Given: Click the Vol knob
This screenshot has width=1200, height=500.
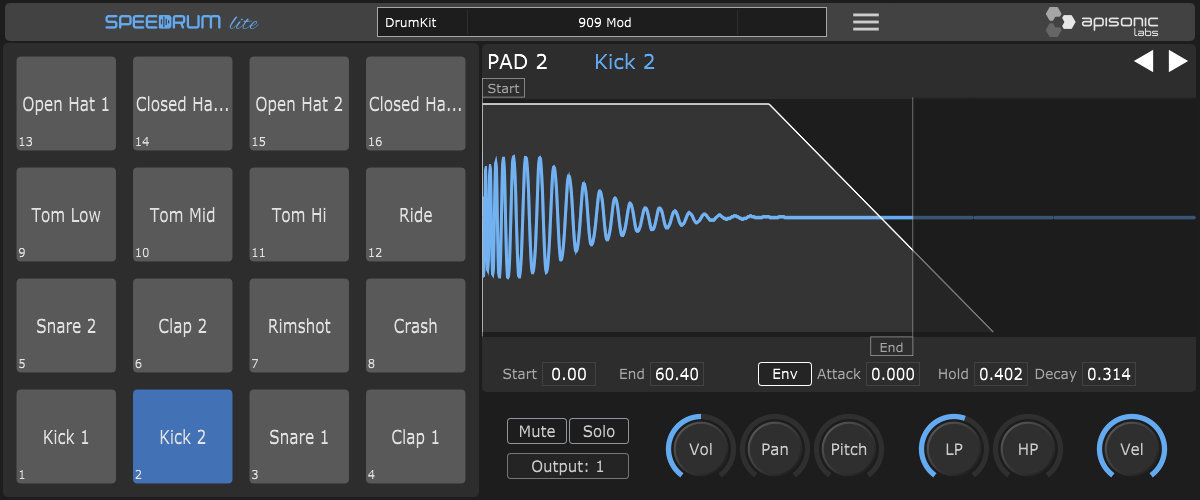Looking at the screenshot, I should pyautogui.click(x=701, y=449).
